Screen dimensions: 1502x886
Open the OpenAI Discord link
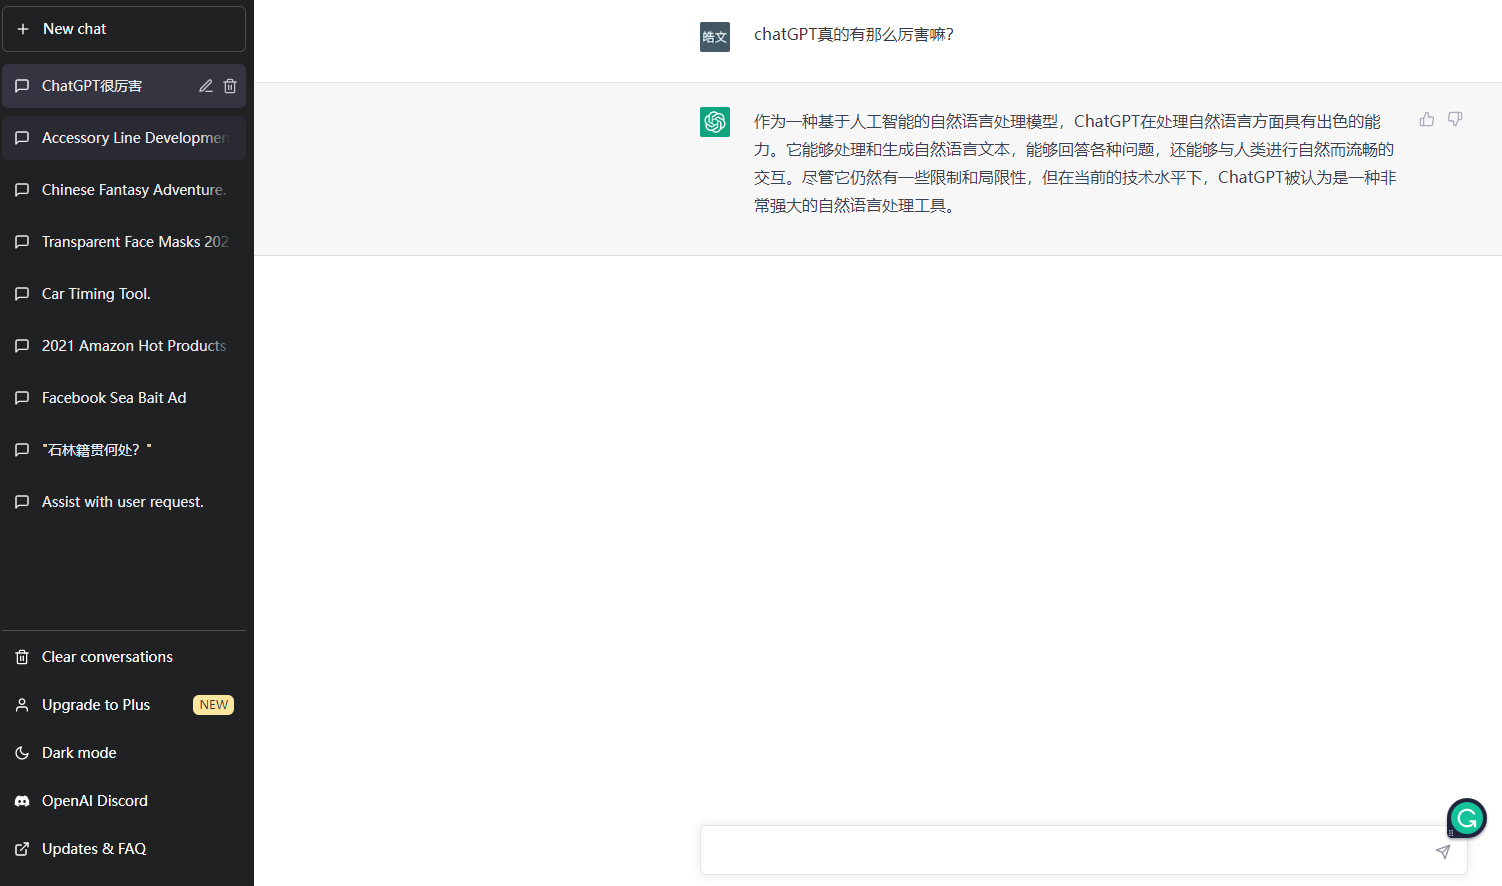tap(124, 801)
